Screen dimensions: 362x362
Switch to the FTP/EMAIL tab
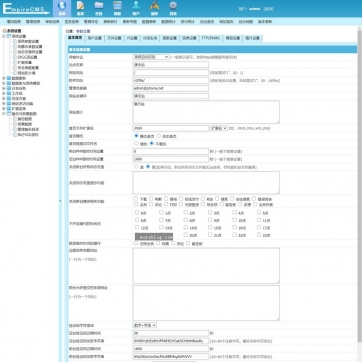point(211,38)
